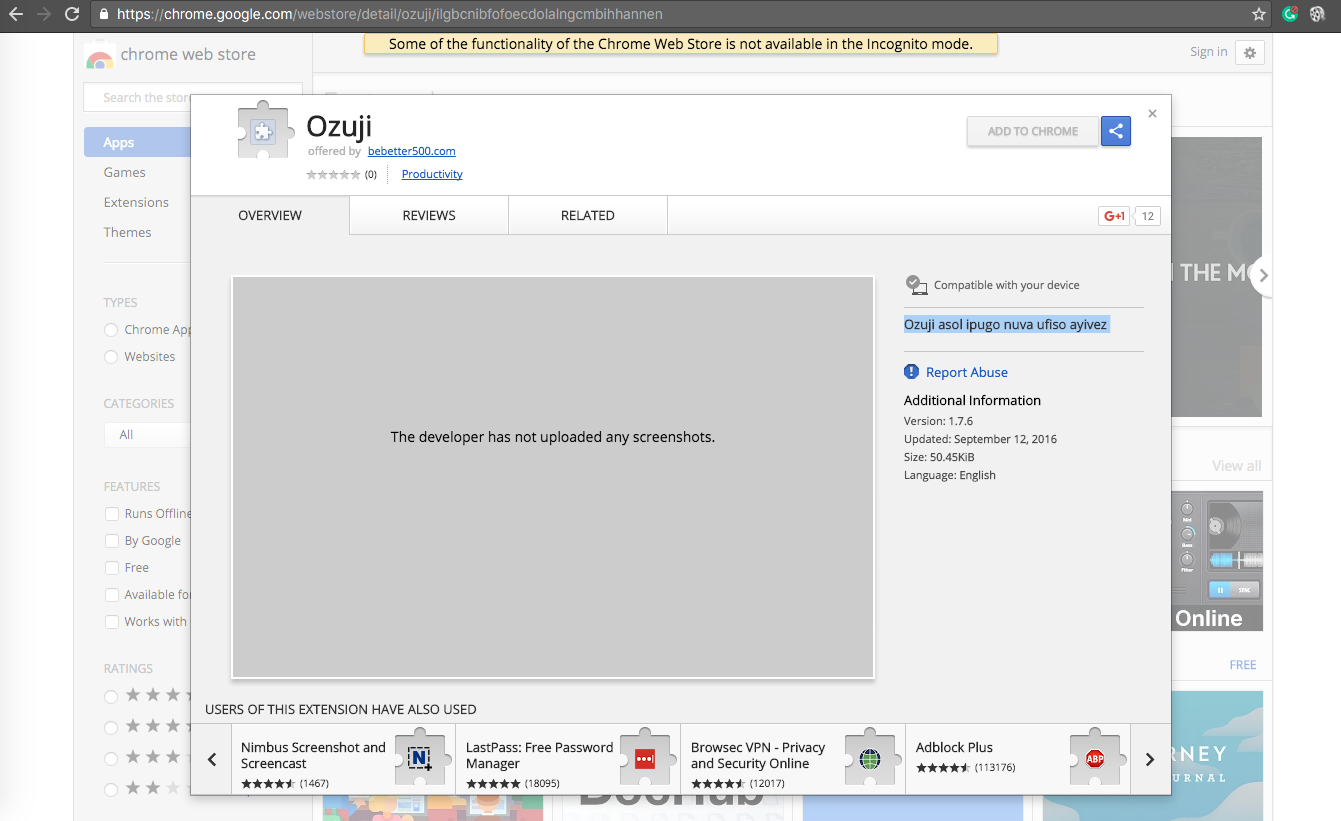Select Themes in the sidebar

(127, 232)
